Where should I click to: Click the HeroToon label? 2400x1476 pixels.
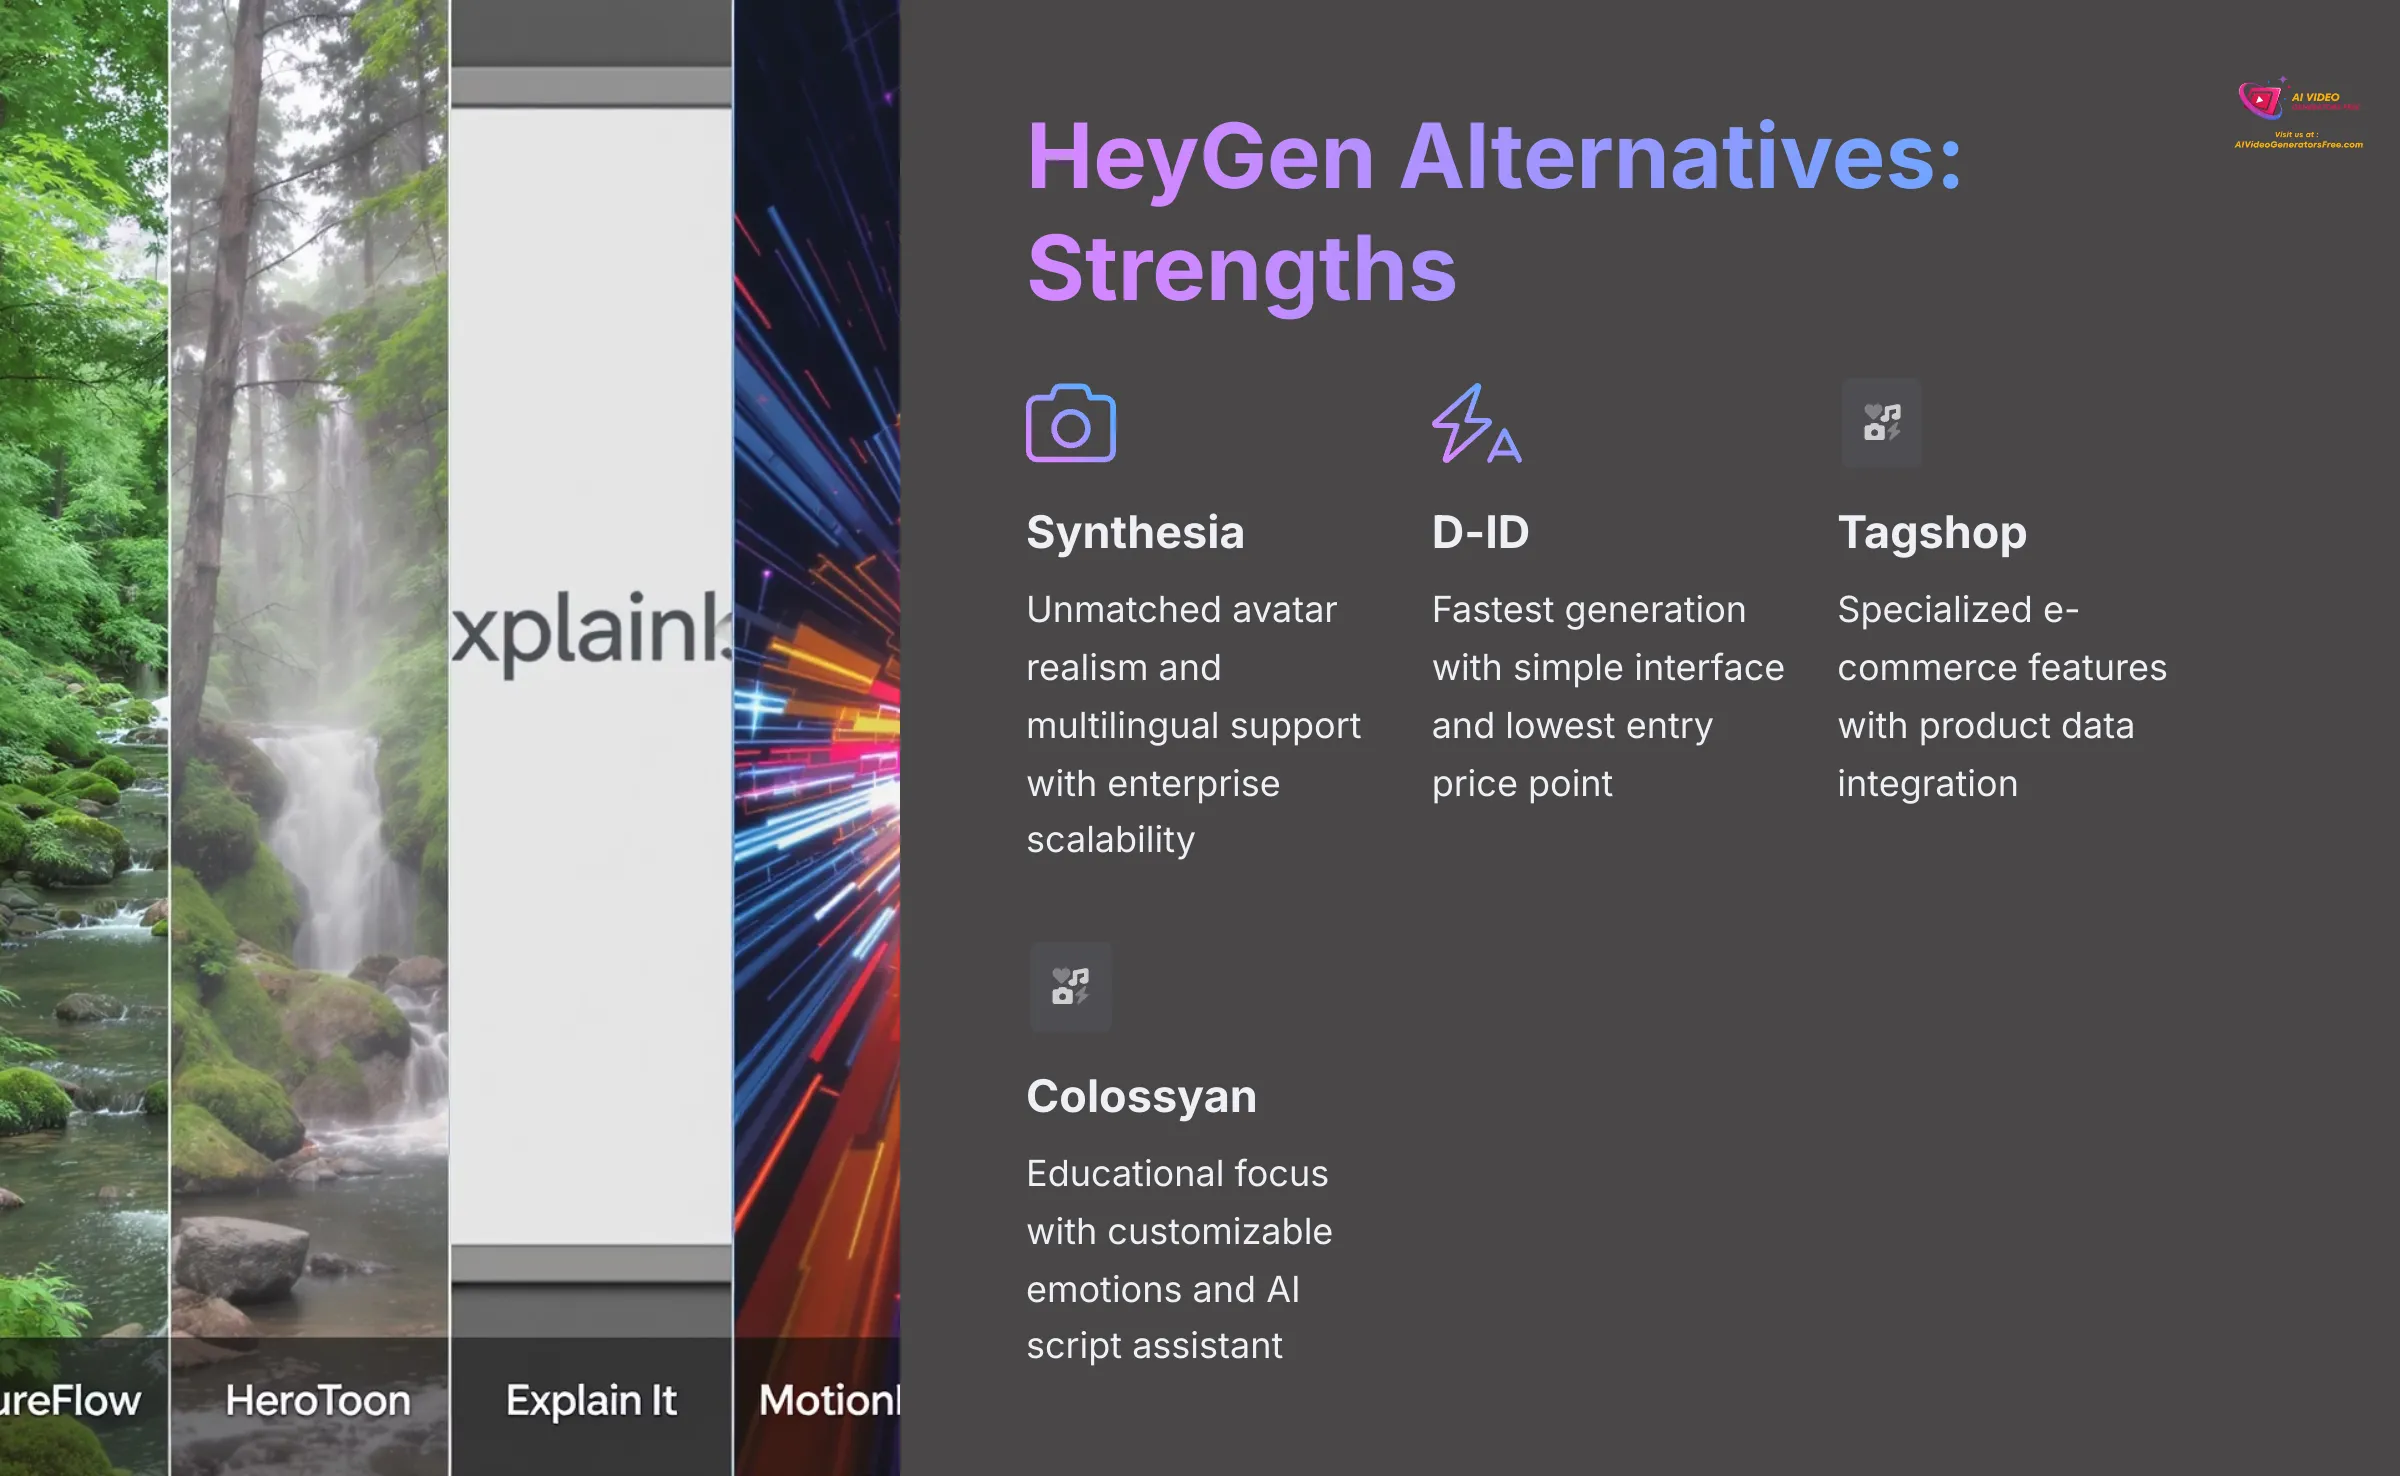(318, 1400)
